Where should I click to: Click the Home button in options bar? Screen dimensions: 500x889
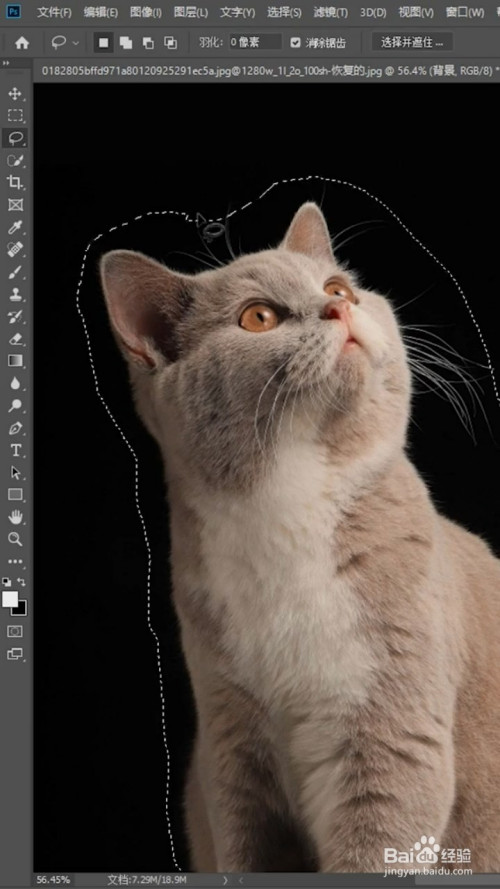click(x=22, y=43)
